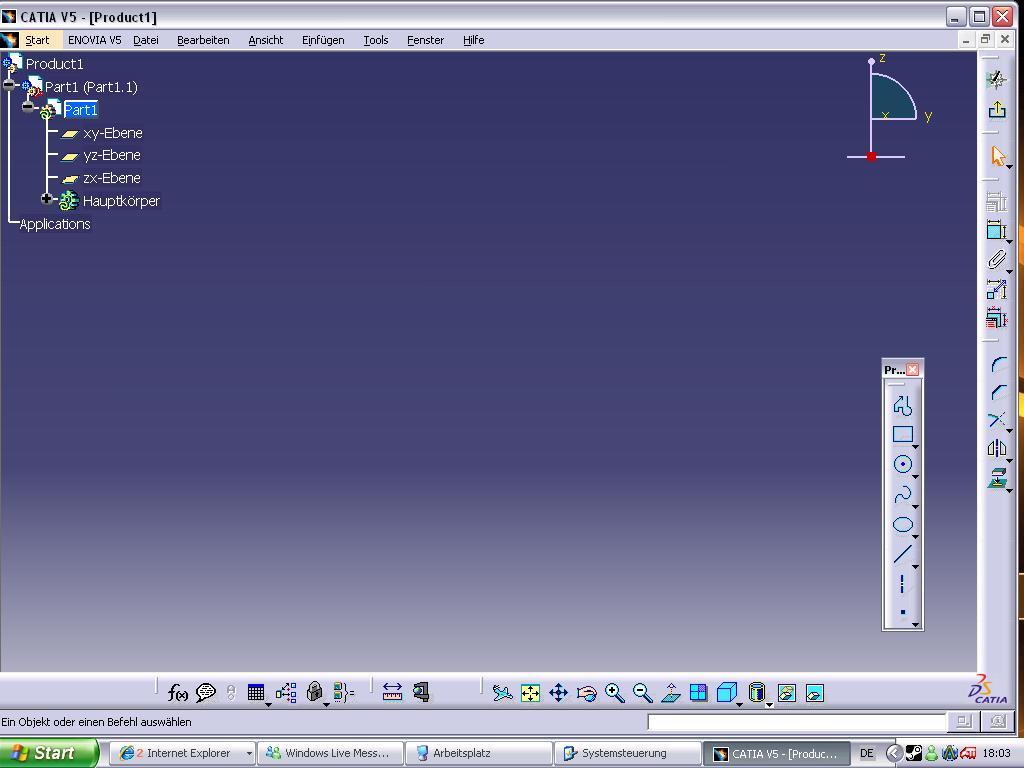Open the Ansicht menu

pos(266,40)
